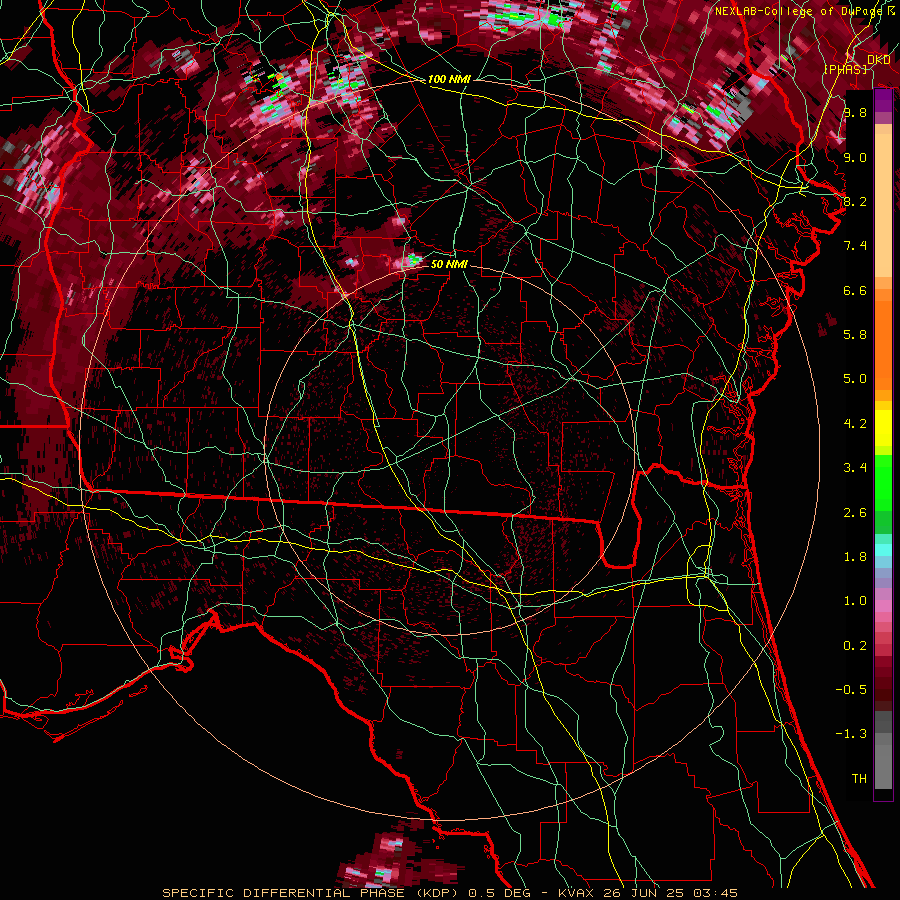
Task: Click the TH threshold legend label
Action: click(859, 779)
